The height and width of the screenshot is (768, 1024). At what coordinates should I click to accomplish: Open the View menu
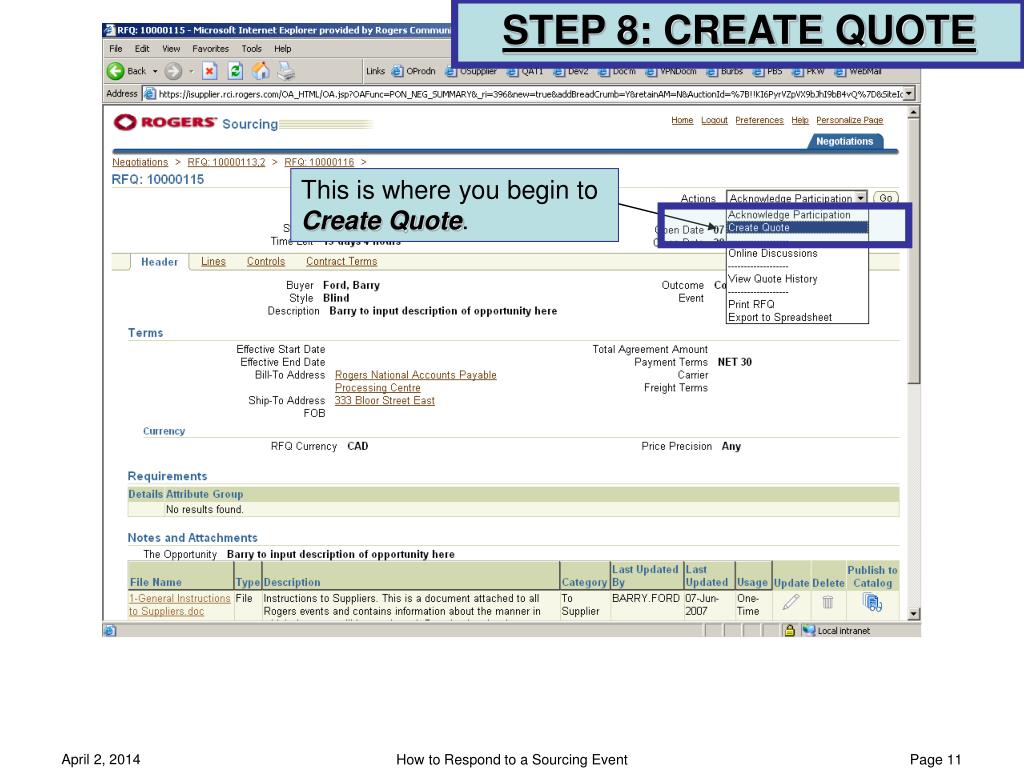pos(171,48)
